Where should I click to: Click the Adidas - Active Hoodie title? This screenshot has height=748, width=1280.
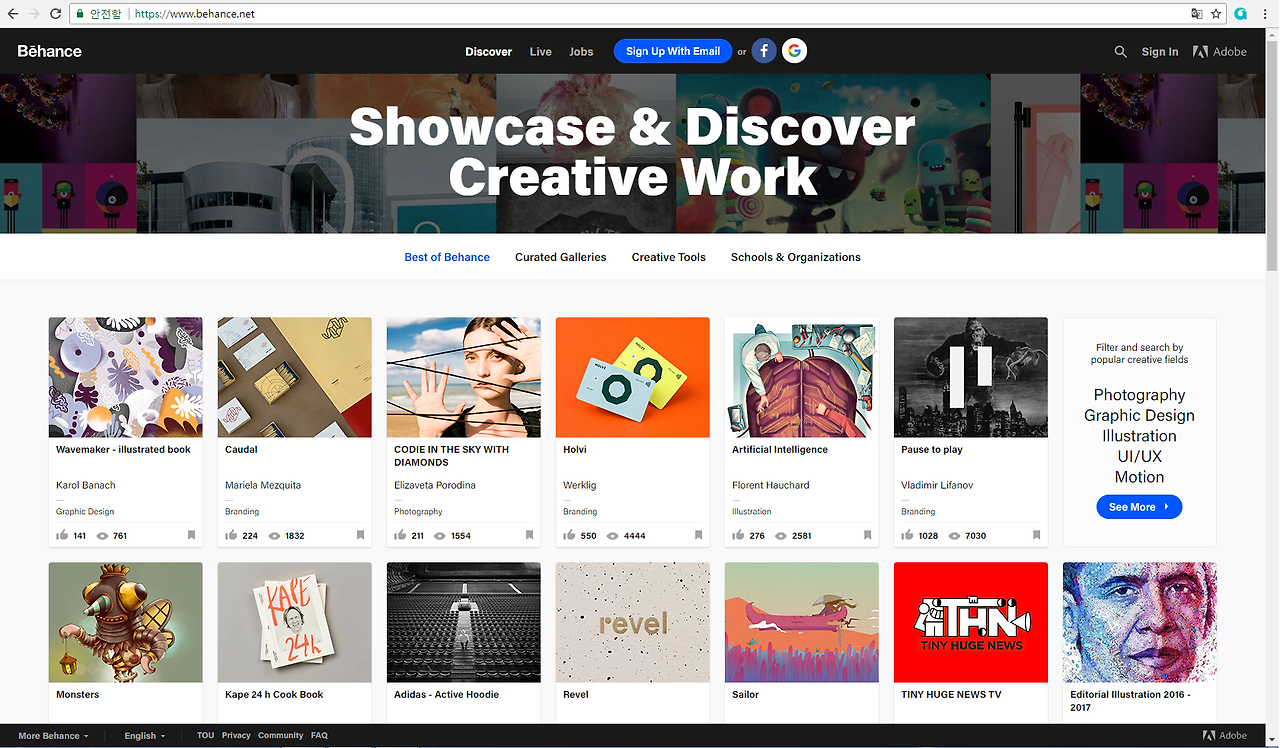(x=446, y=694)
